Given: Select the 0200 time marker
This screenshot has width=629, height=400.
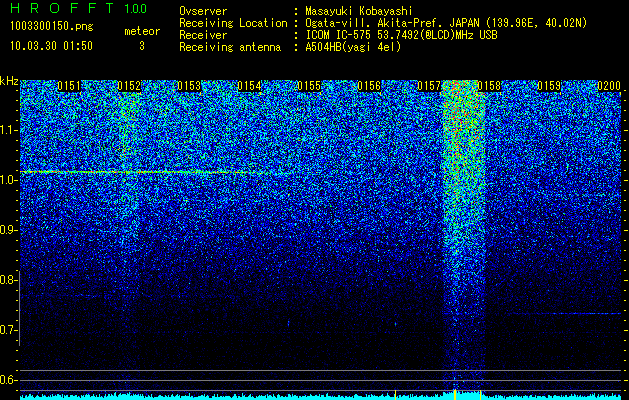Looking at the screenshot, I should coord(609,86).
